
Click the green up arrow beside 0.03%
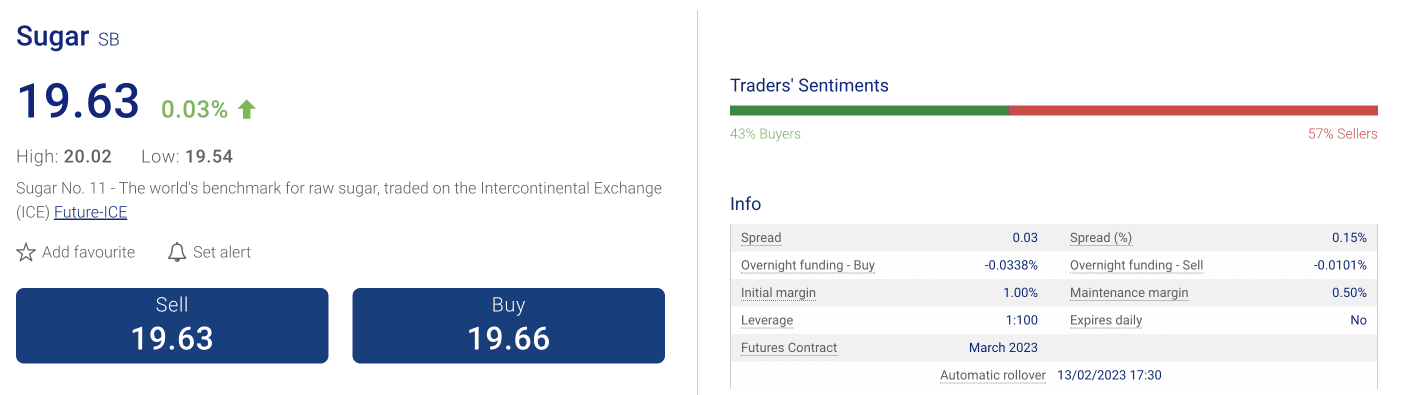coord(247,109)
